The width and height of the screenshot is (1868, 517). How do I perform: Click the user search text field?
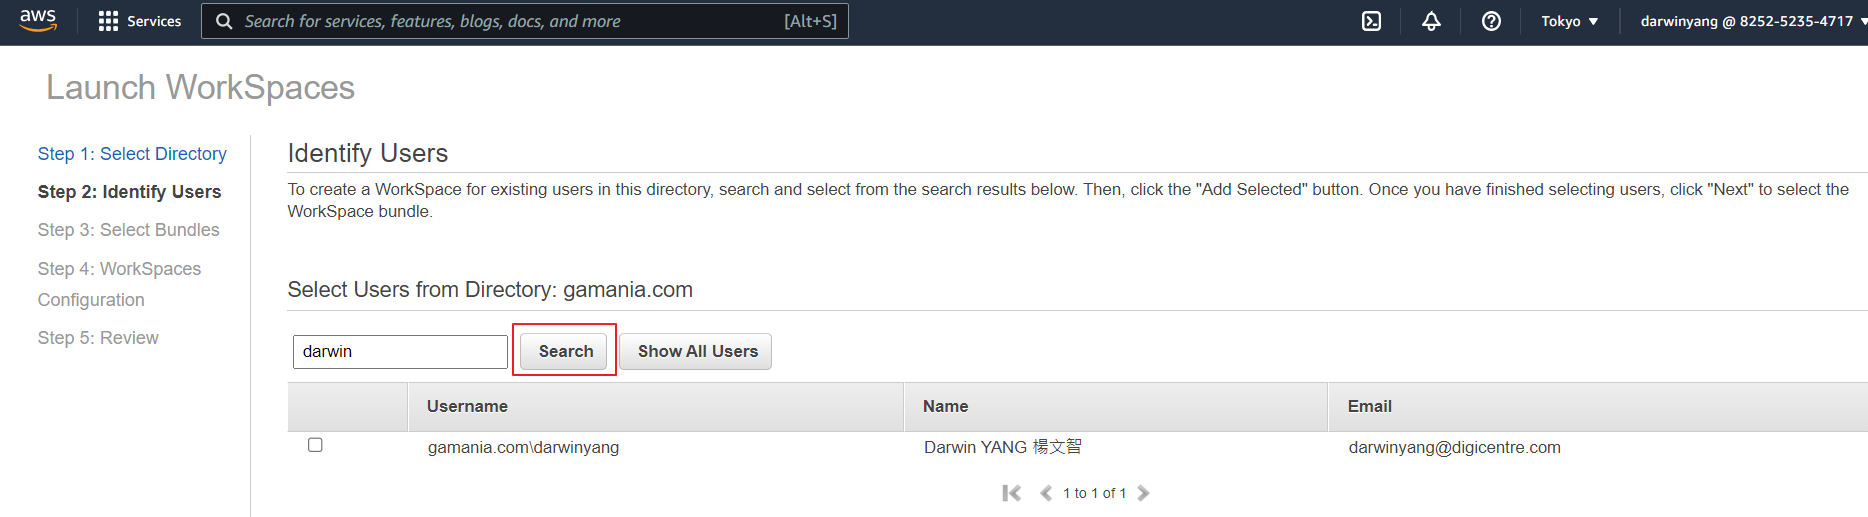(400, 352)
